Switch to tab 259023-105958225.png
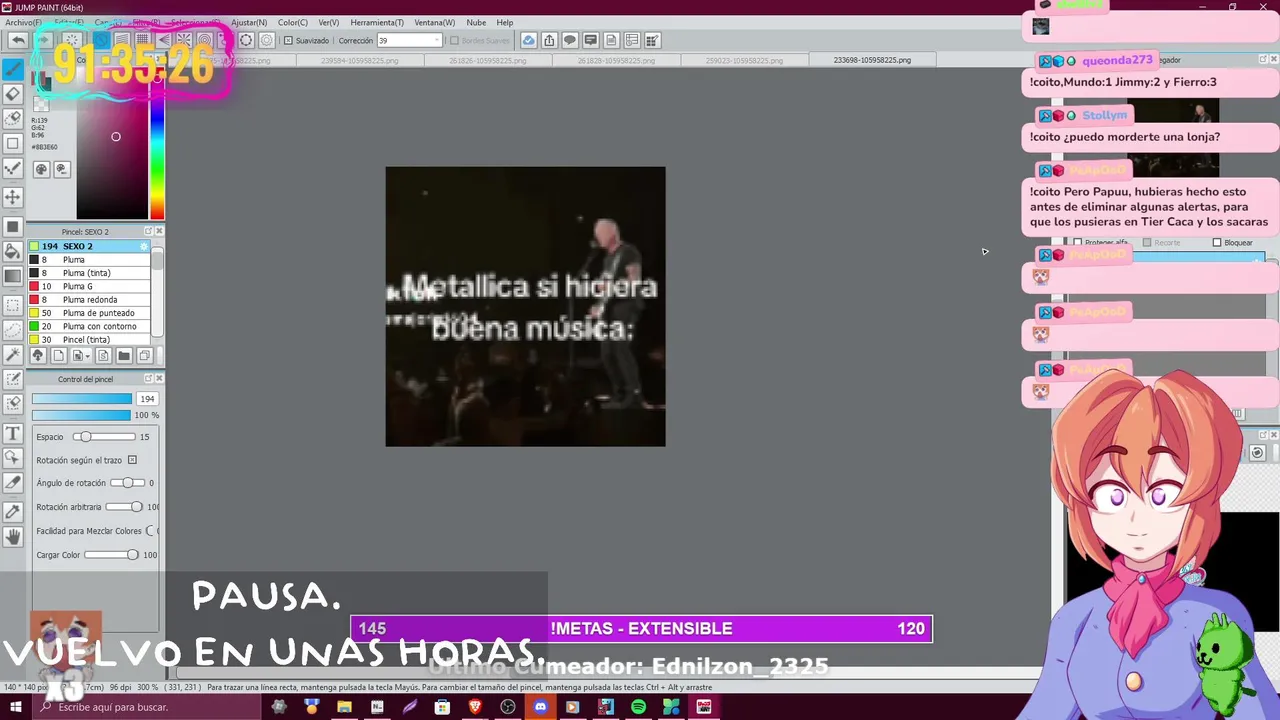 coord(744,60)
